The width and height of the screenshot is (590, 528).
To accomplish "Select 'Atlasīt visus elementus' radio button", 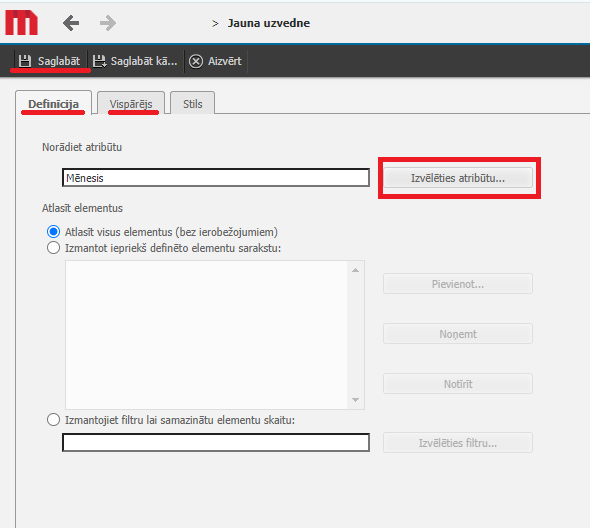I will pyautogui.click(x=53, y=232).
